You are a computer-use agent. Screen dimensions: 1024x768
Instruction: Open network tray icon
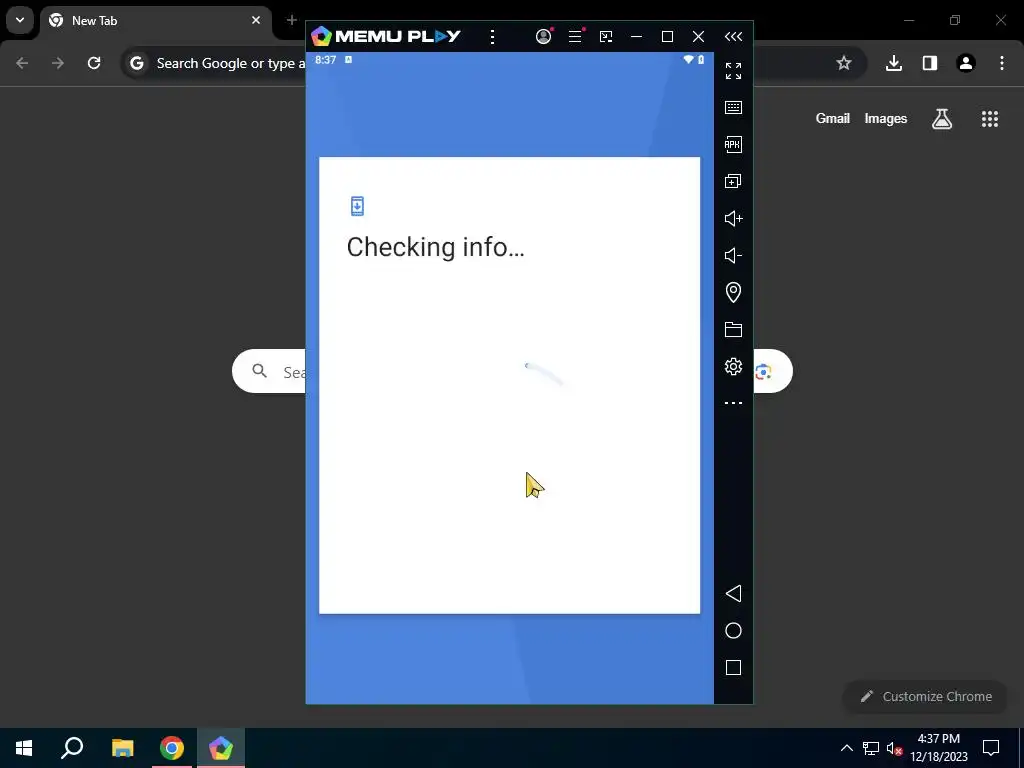(x=871, y=748)
